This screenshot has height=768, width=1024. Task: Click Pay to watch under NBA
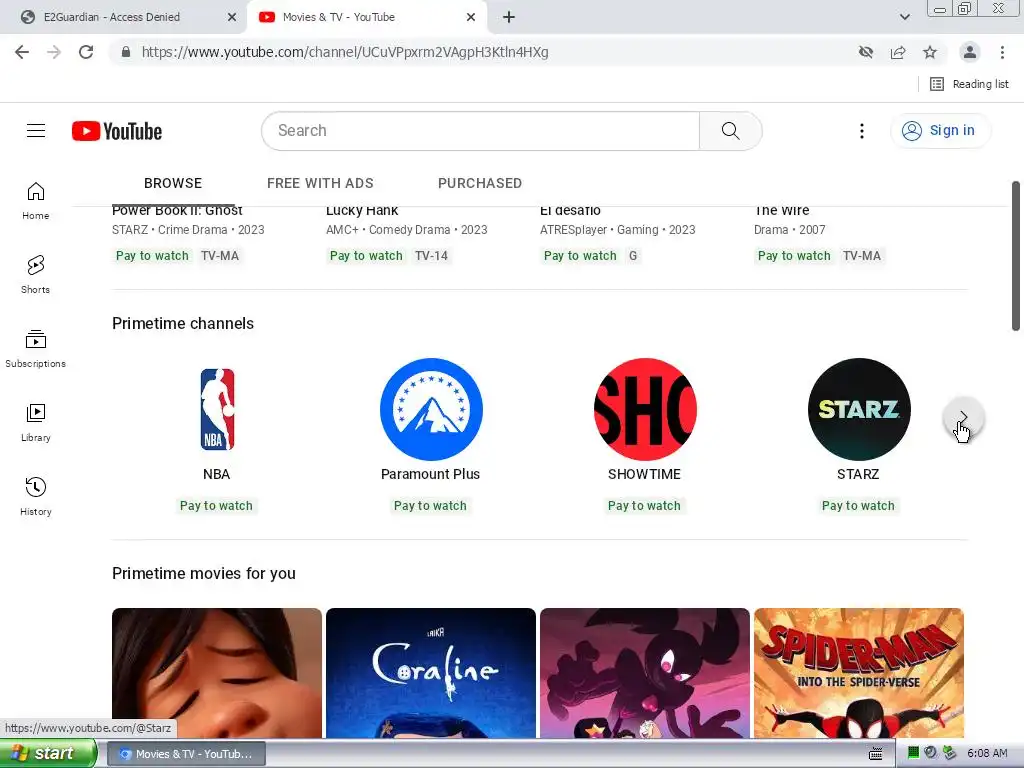click(x=216, y=505)
